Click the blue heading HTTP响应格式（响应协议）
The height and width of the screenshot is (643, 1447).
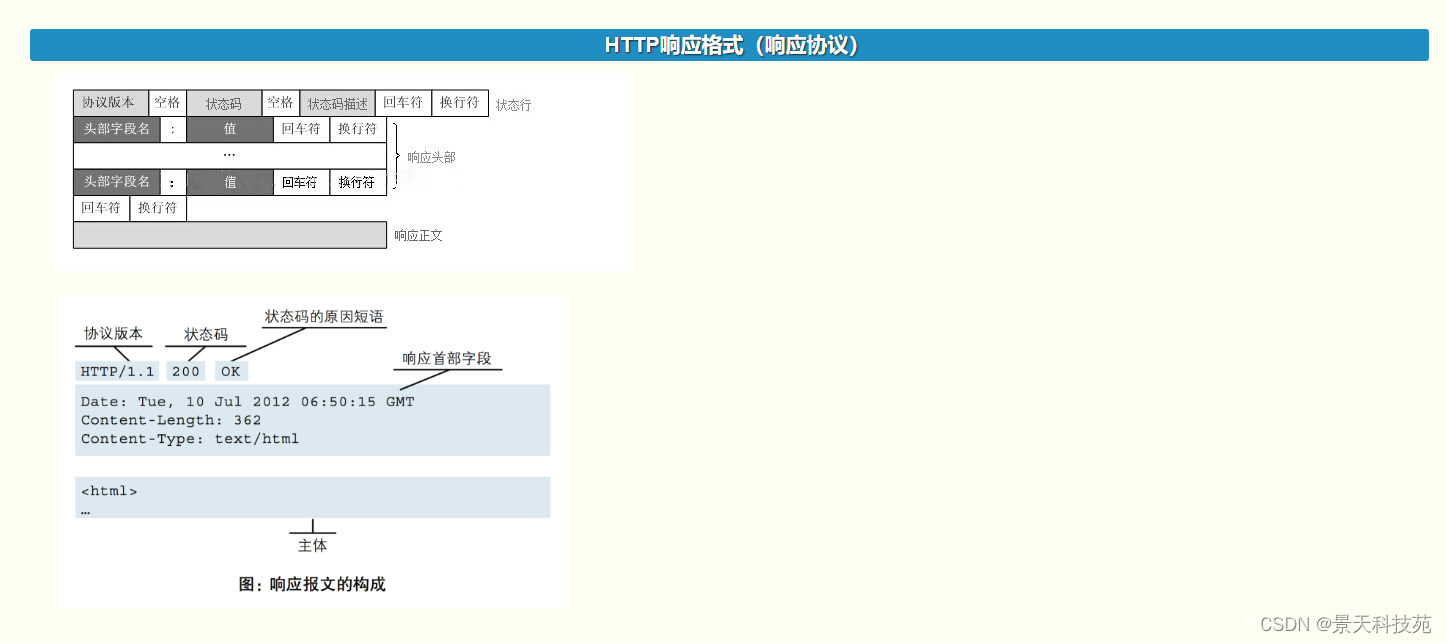730,45
